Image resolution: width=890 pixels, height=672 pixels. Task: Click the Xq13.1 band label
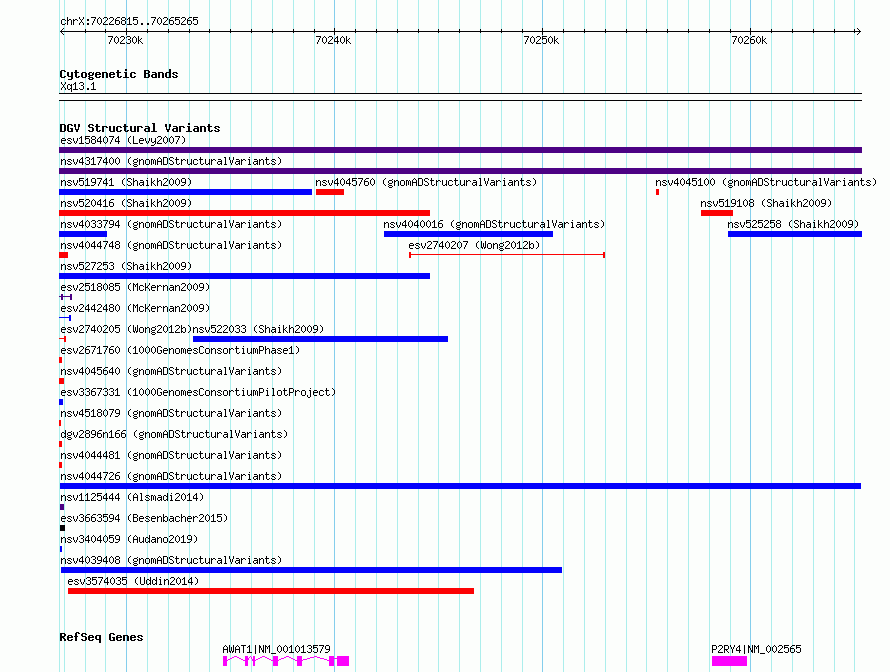coord(78,86)
